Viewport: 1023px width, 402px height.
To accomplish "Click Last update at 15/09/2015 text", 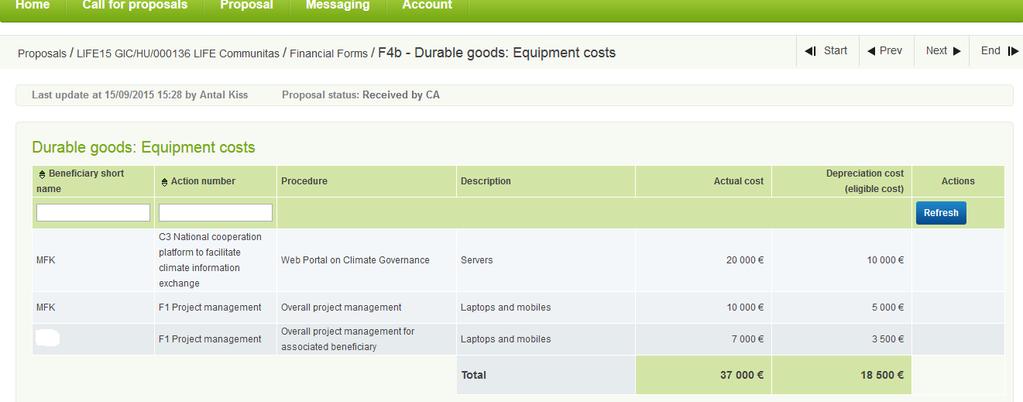I will [140, 95].
